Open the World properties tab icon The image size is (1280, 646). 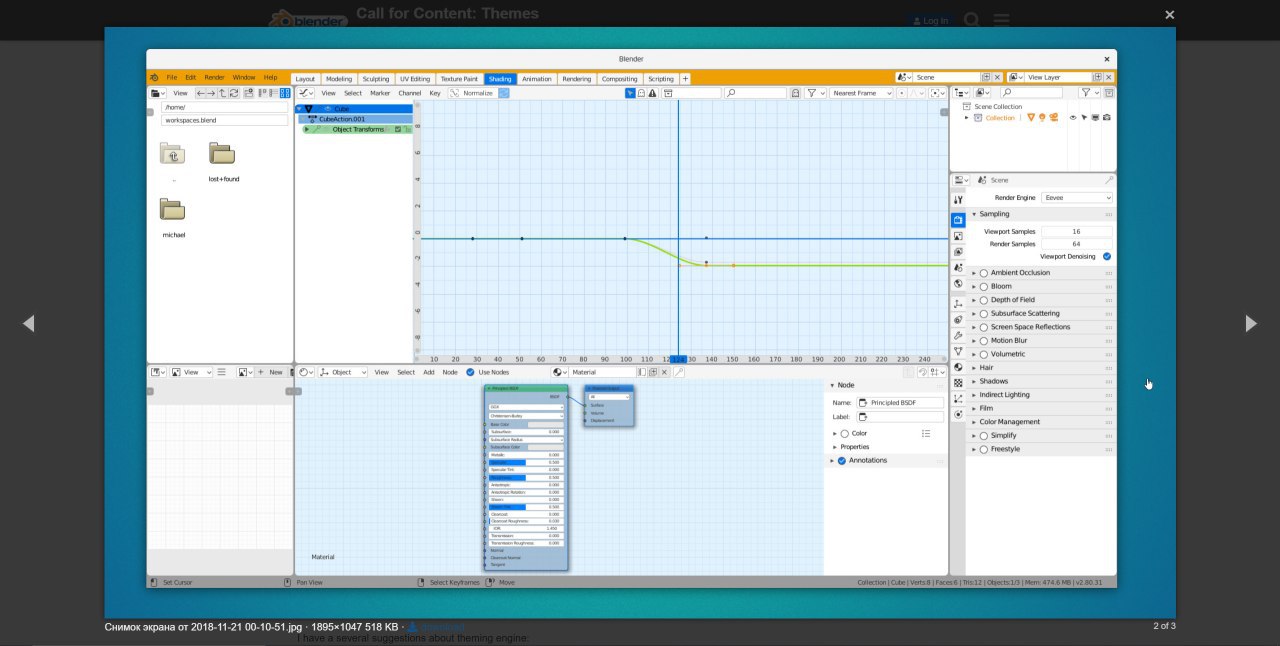point(958,283)
